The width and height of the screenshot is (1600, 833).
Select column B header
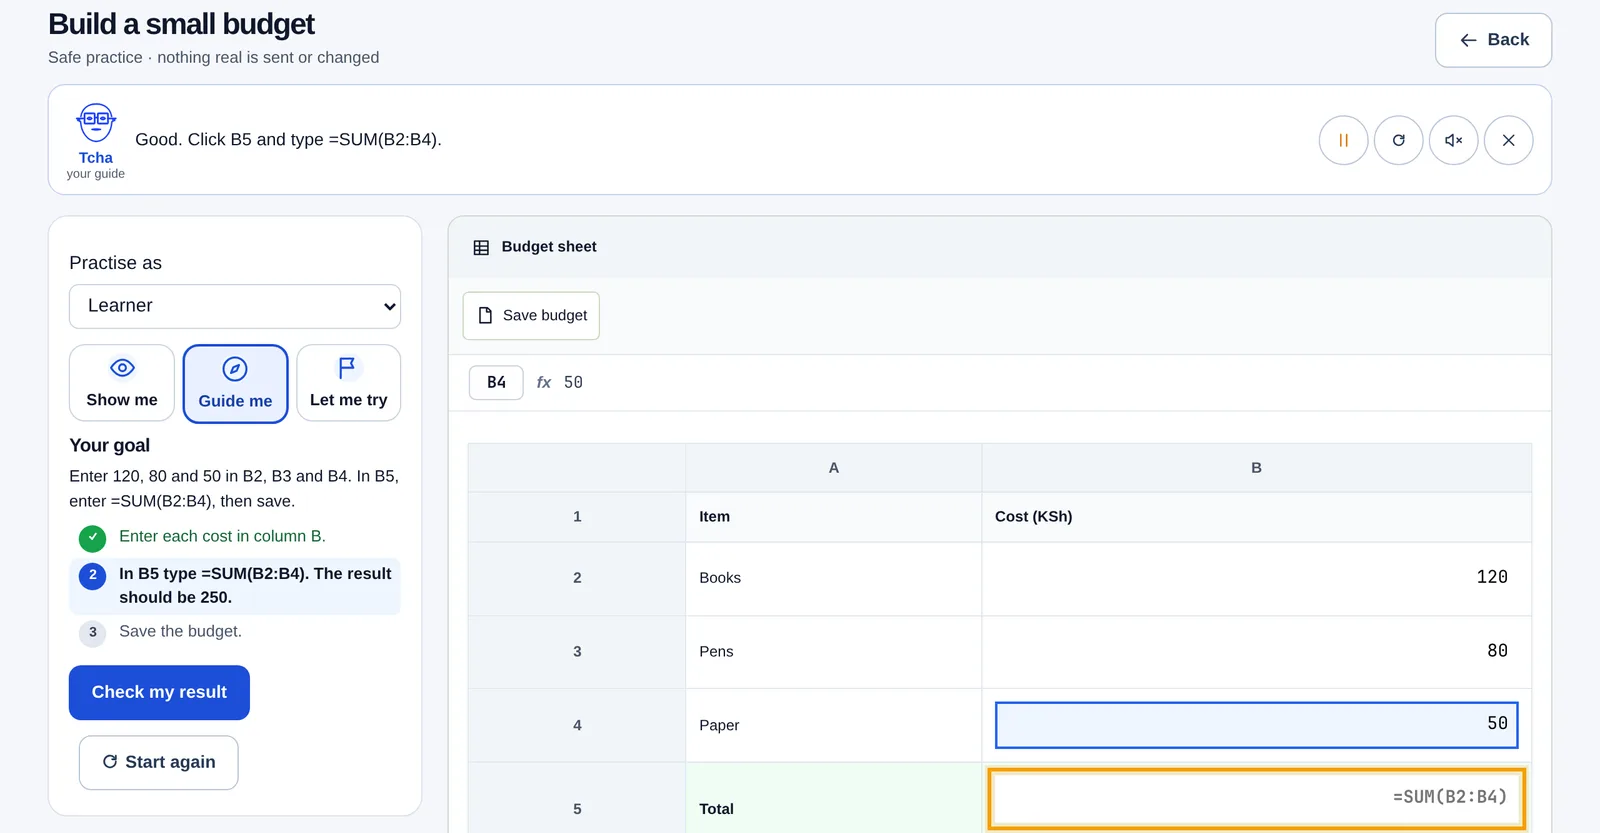coord(1256,468)
